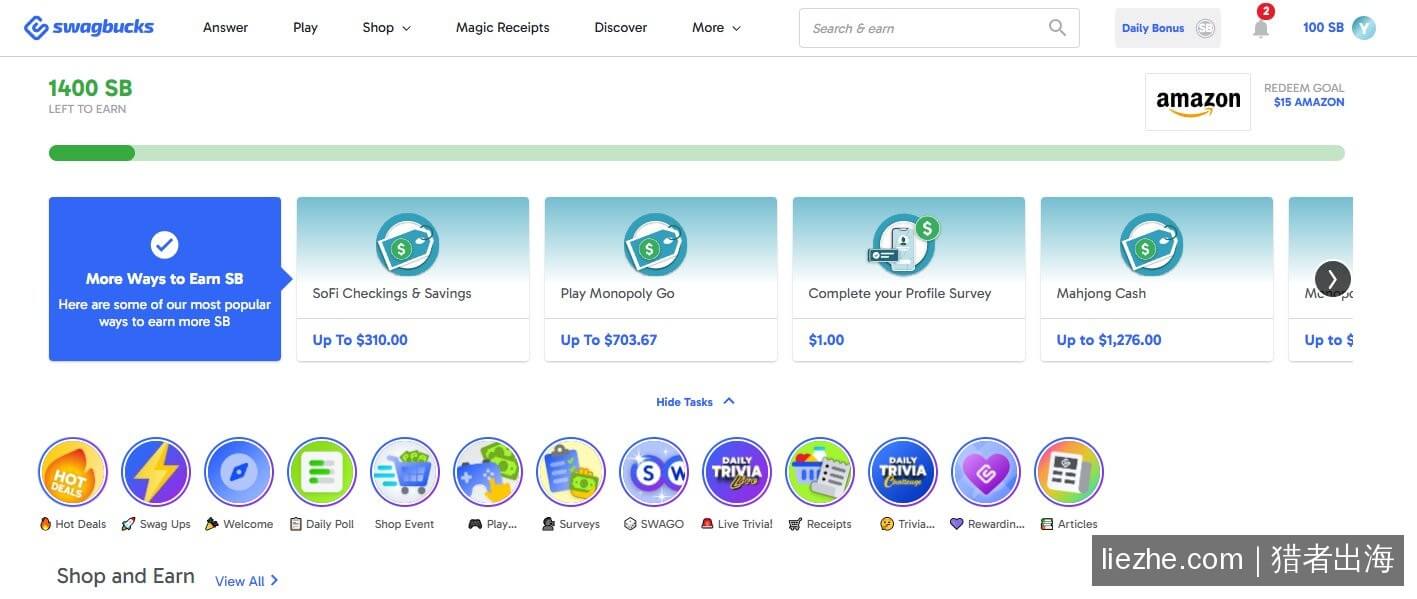Open the Receipts basket icon
This screenshot has width=1417, height=599.
pyautogui.click(x=820, y=472)
